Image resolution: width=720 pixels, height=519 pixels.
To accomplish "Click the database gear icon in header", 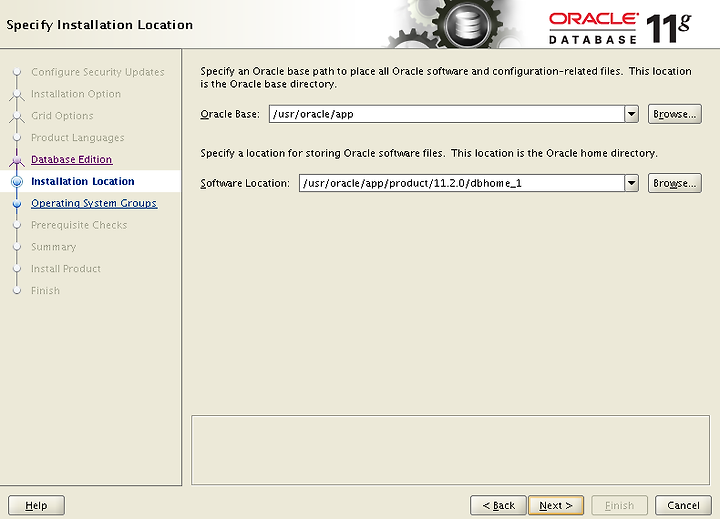I will 468,24.
